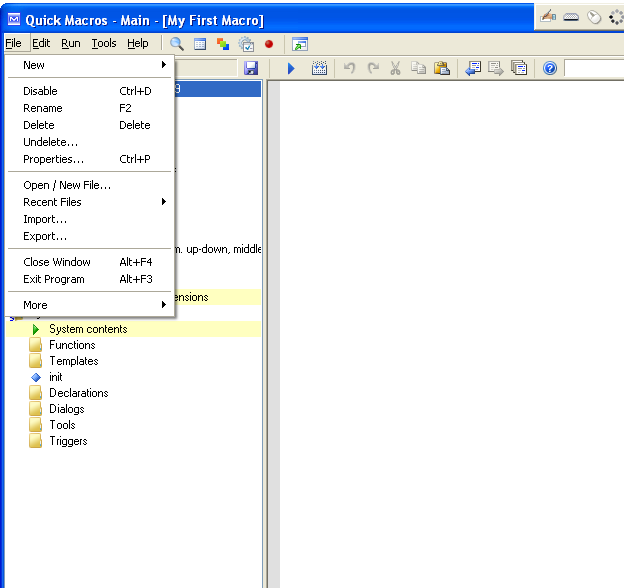Open the Dialogs folder

pos(66,409)
